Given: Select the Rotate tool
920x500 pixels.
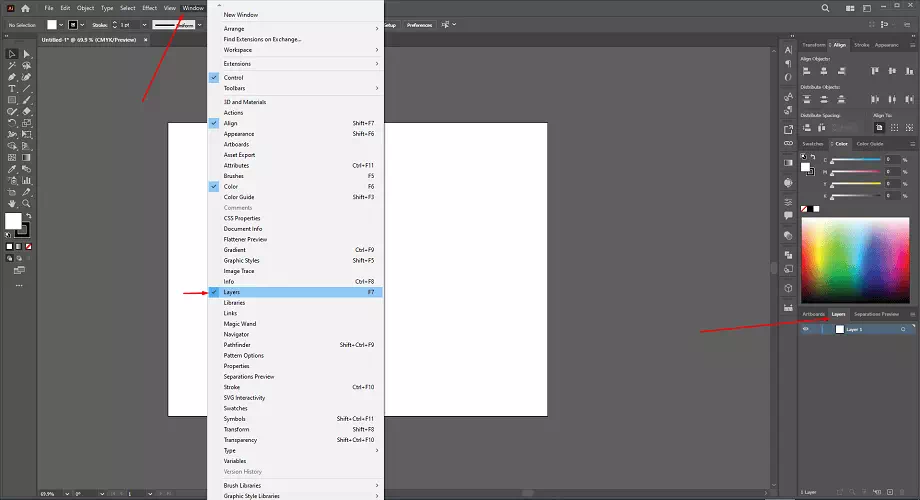Looking at the screenshot, I should click(12, 123).
